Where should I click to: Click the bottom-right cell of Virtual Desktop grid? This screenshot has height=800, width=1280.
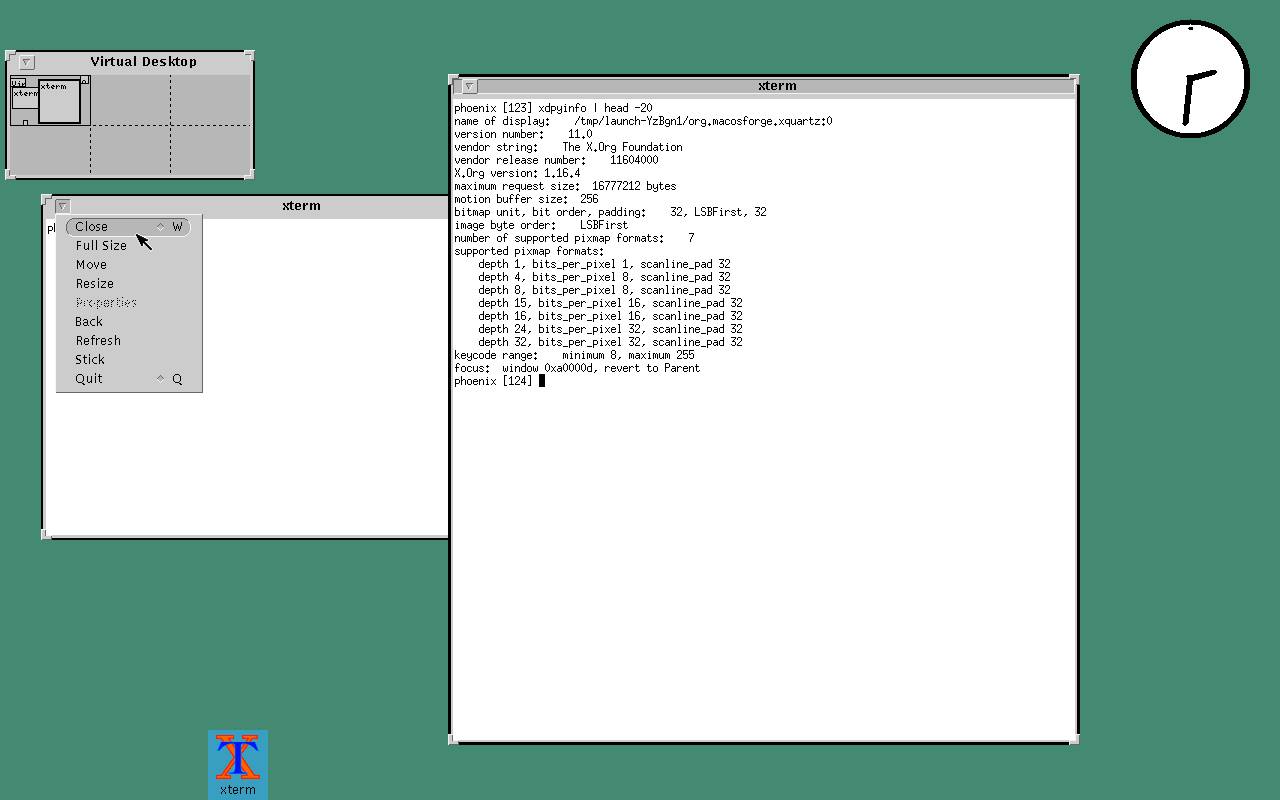coord(211,150)
